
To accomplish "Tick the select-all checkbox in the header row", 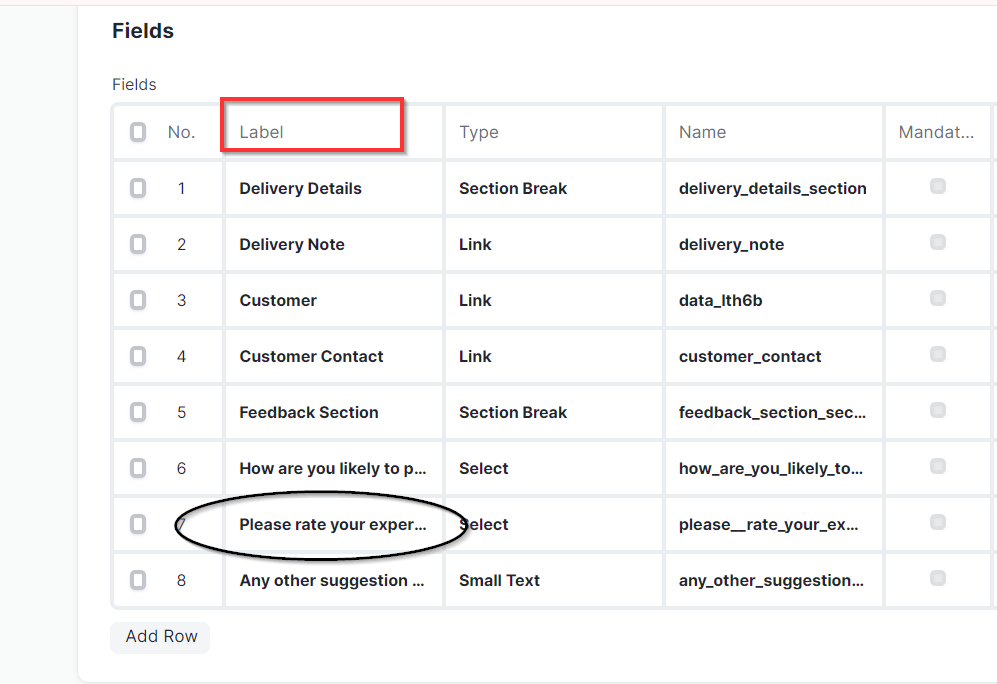I will click(x=138, y=132).
